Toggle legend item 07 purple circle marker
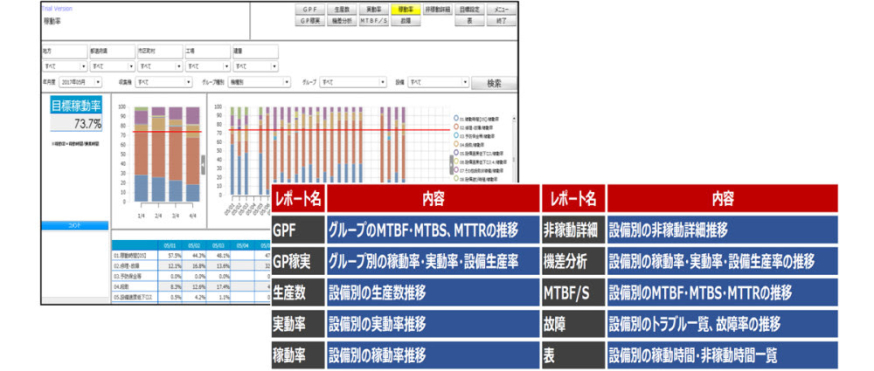Viewport: 874px width, 371px height. click(457, 169)
